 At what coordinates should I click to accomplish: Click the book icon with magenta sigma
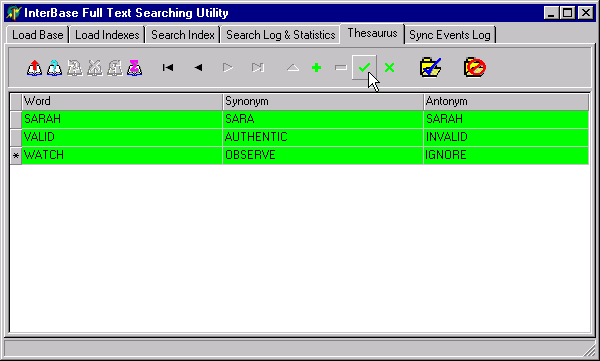click(x=134, y=68)
